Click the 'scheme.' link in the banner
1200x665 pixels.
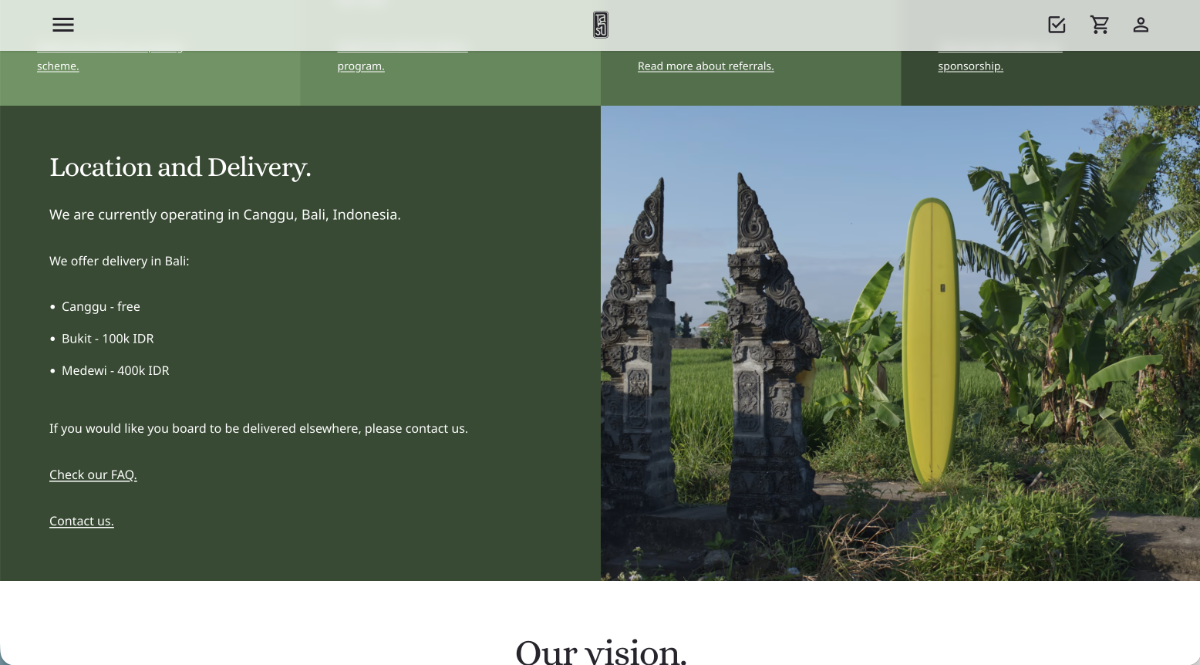pyautogui.click(x=58, y=66)
